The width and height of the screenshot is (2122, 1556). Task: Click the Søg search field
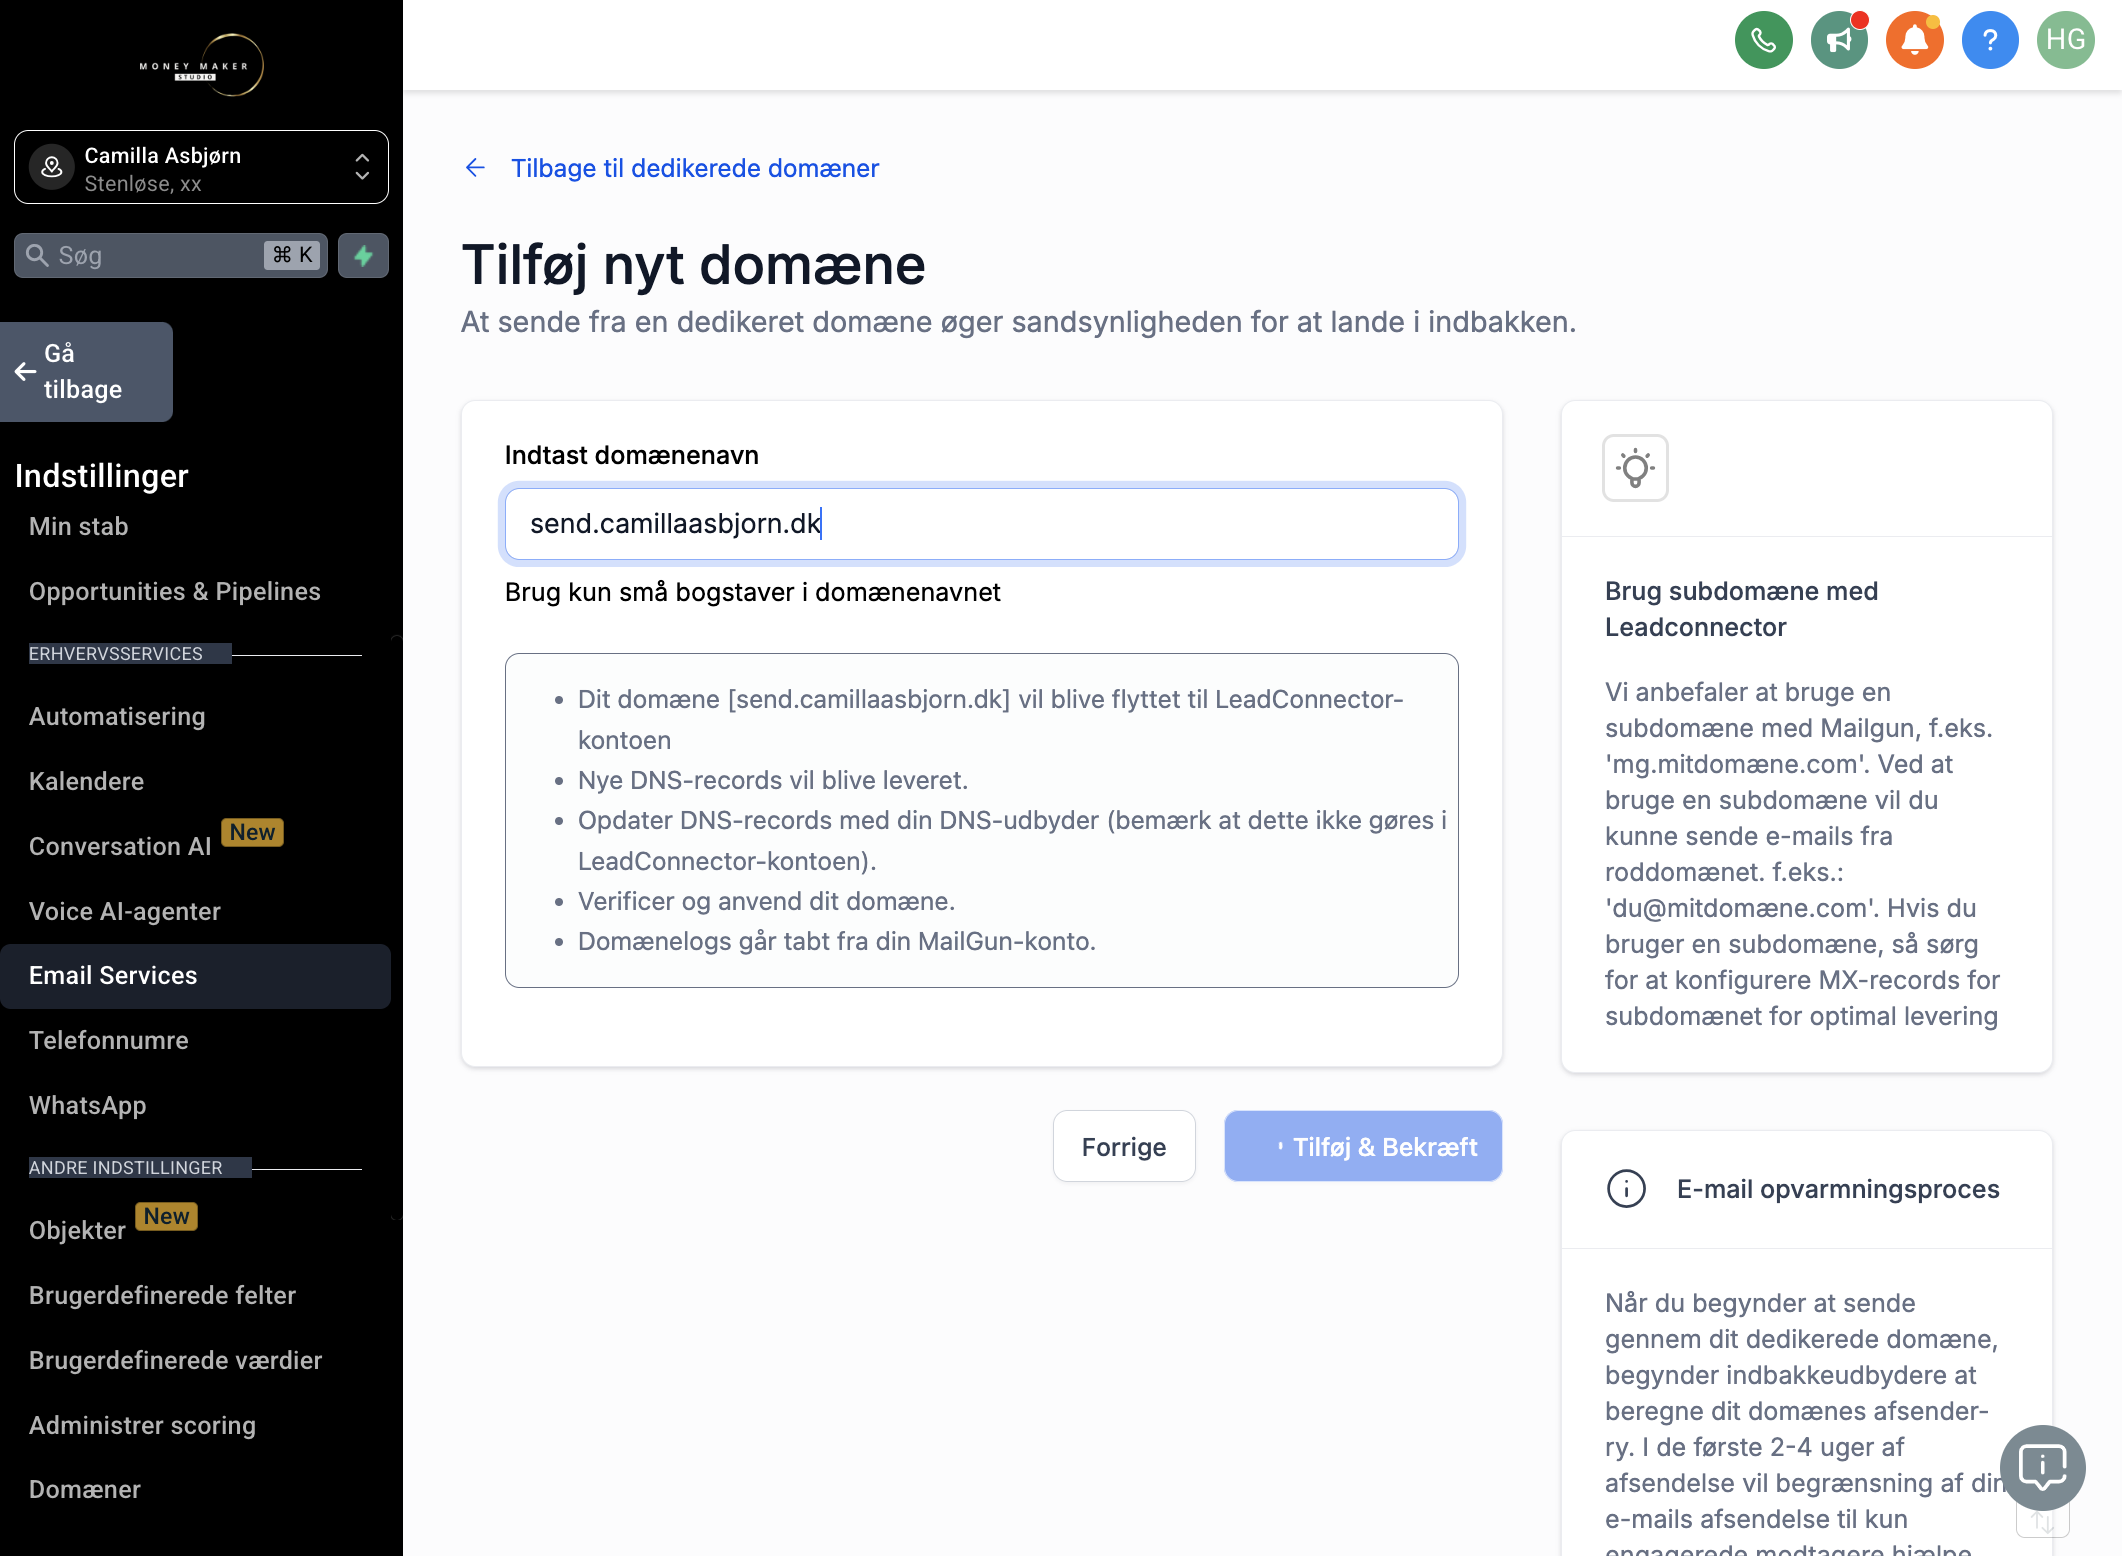tap(170, 256)
